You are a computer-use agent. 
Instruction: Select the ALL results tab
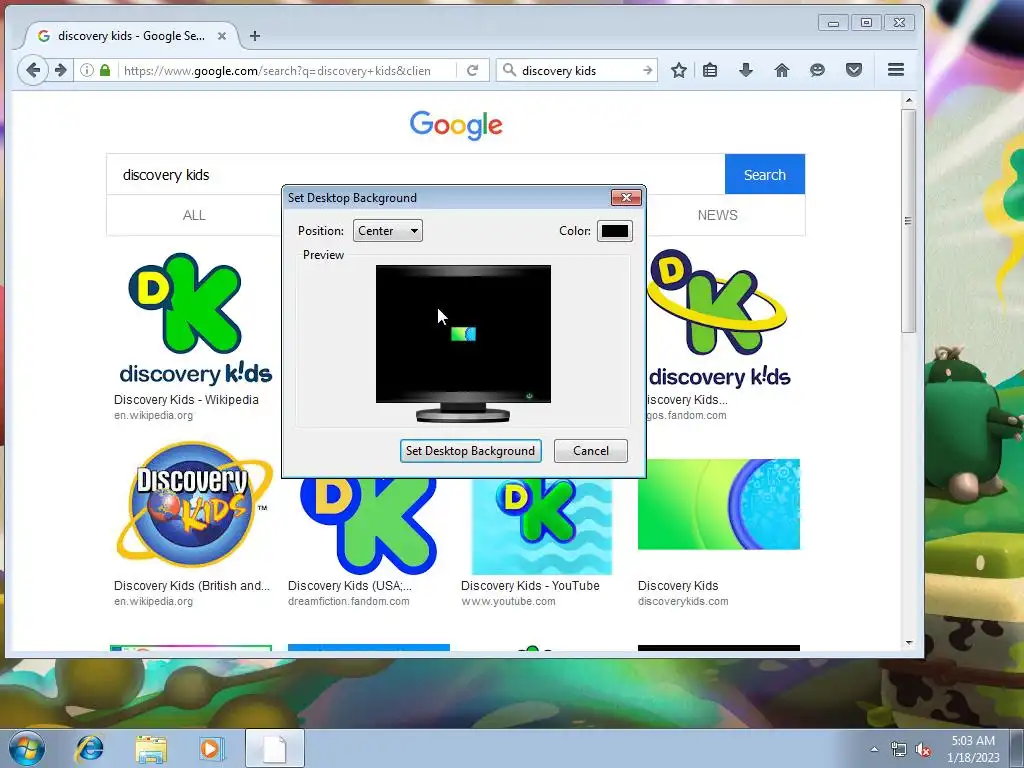[x=194, y=215]
